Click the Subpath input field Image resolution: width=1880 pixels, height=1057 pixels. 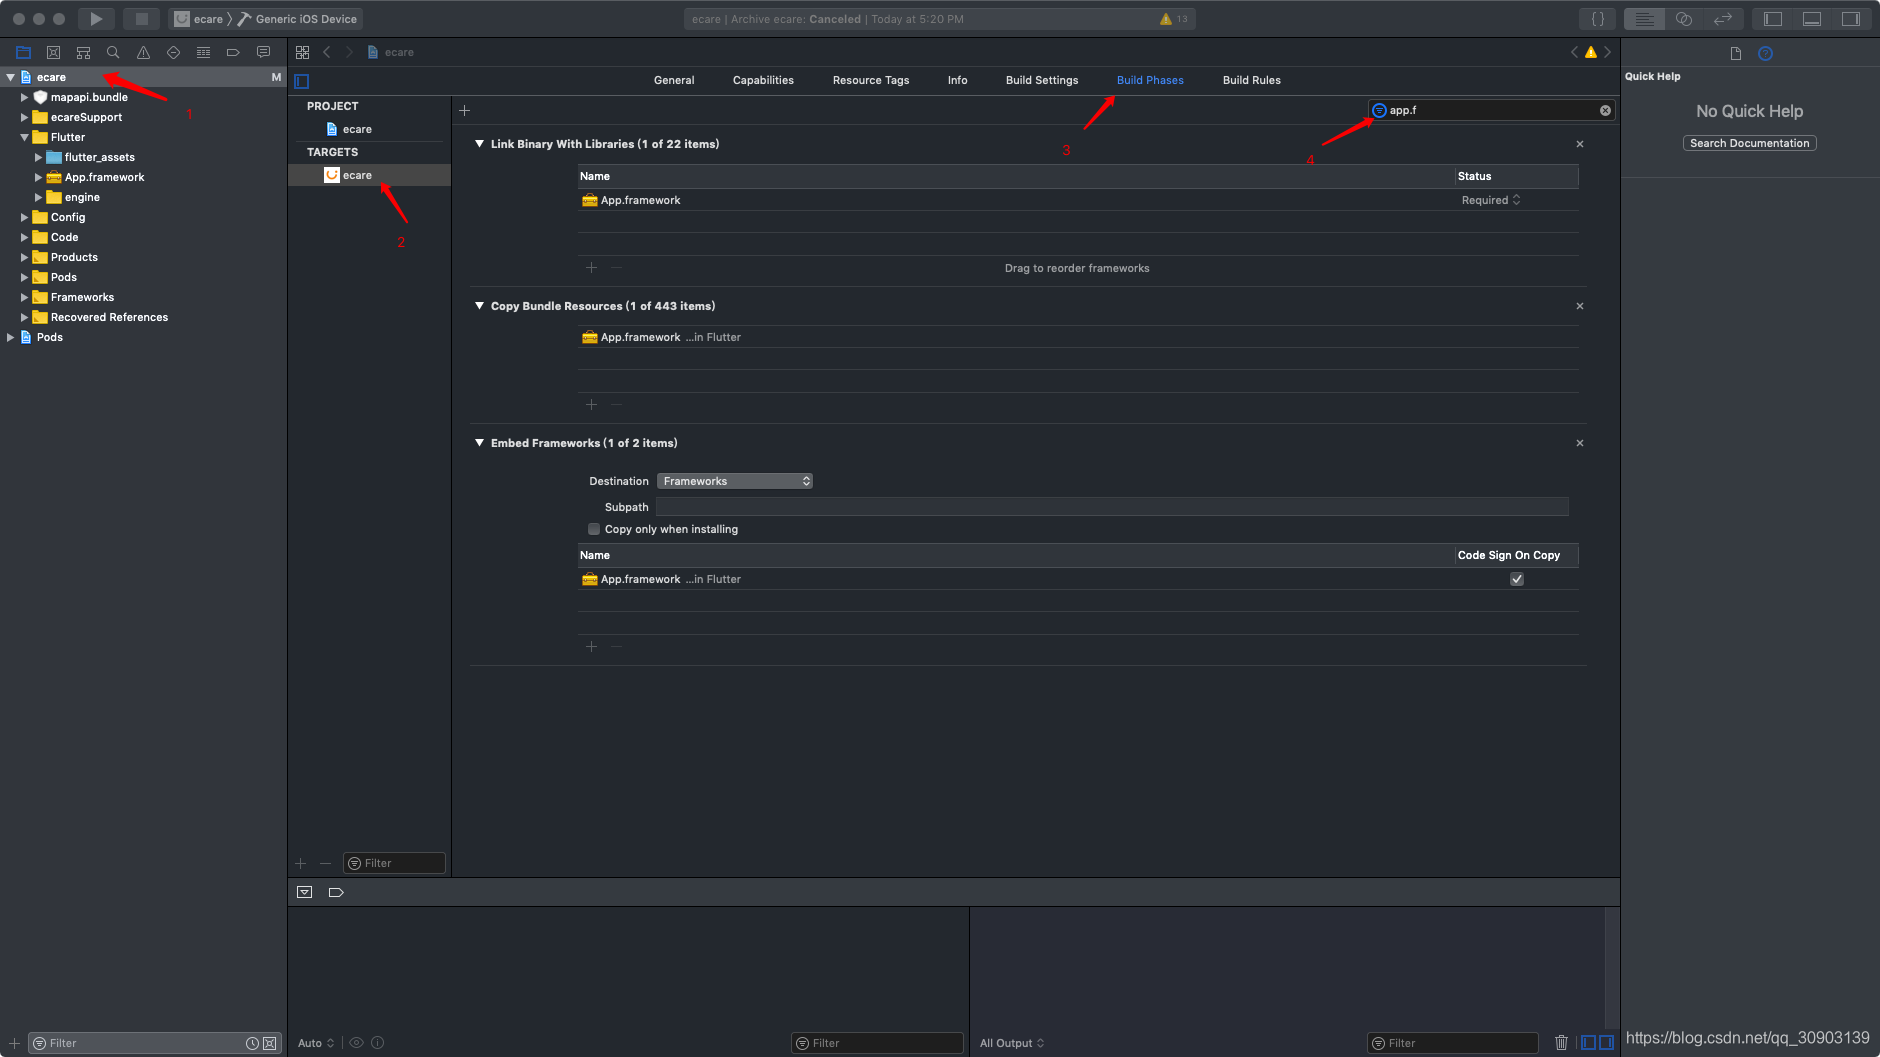pyautogui.click(x=1112, y=507)
